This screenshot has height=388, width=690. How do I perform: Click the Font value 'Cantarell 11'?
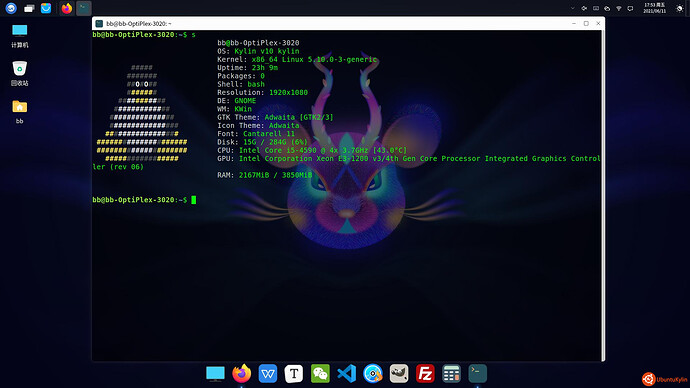click(x=269, y=134)
